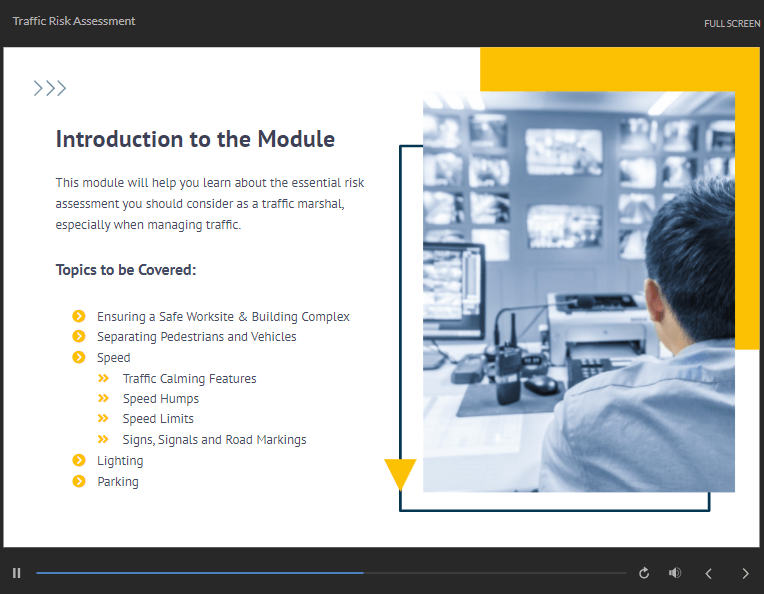The width and height of the screenshot is (764, 594).
Task: Replay the current slide
Action: pos(644,573)
